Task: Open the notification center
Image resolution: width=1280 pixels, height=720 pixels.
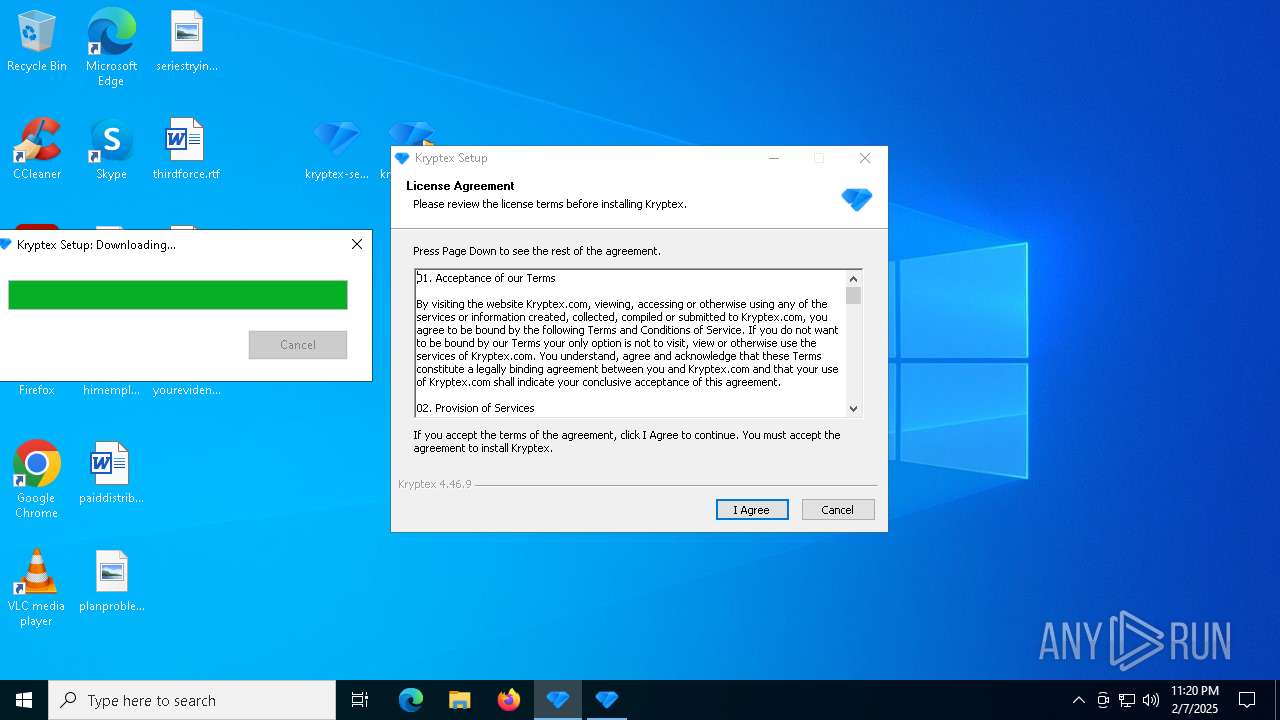Action: tap(1247, 700)
